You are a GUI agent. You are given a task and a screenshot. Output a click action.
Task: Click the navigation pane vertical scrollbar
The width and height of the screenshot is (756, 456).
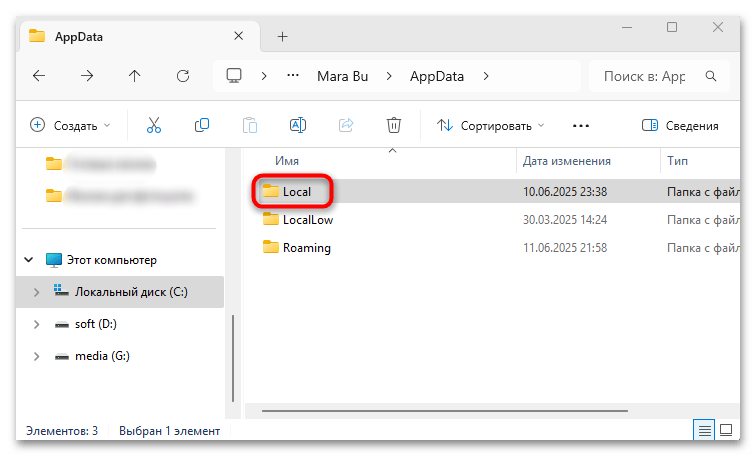(233, 358)
